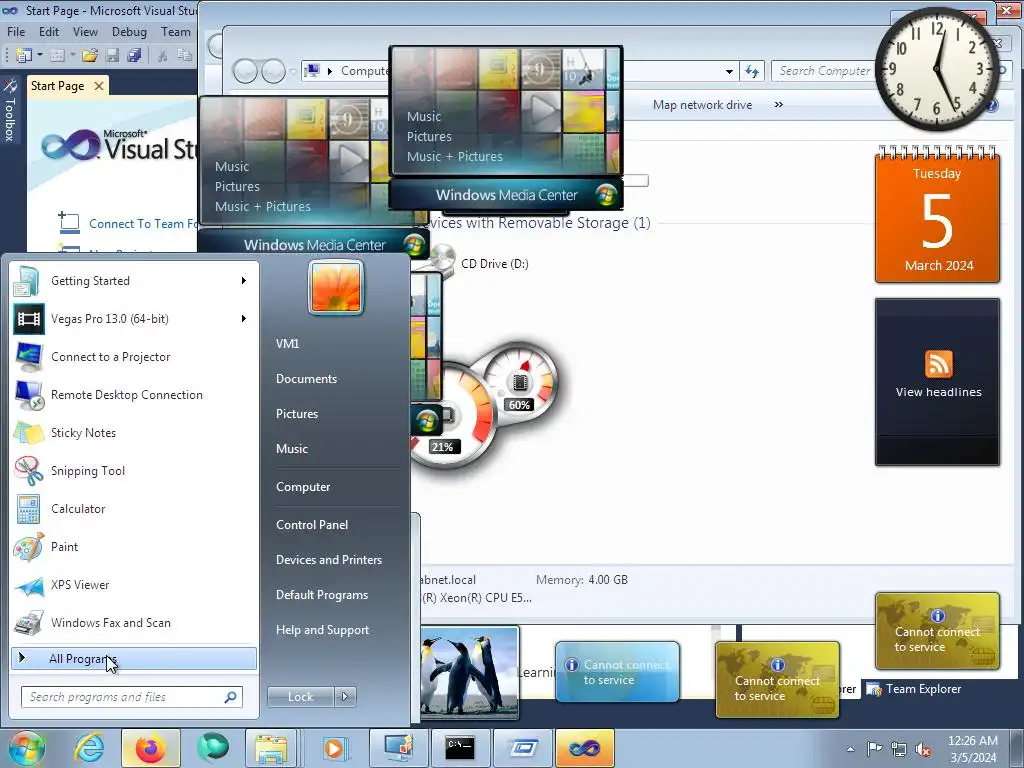
Task: Click New Project toolbar icon in Visual Studio
Action: [x=24, y=56]
